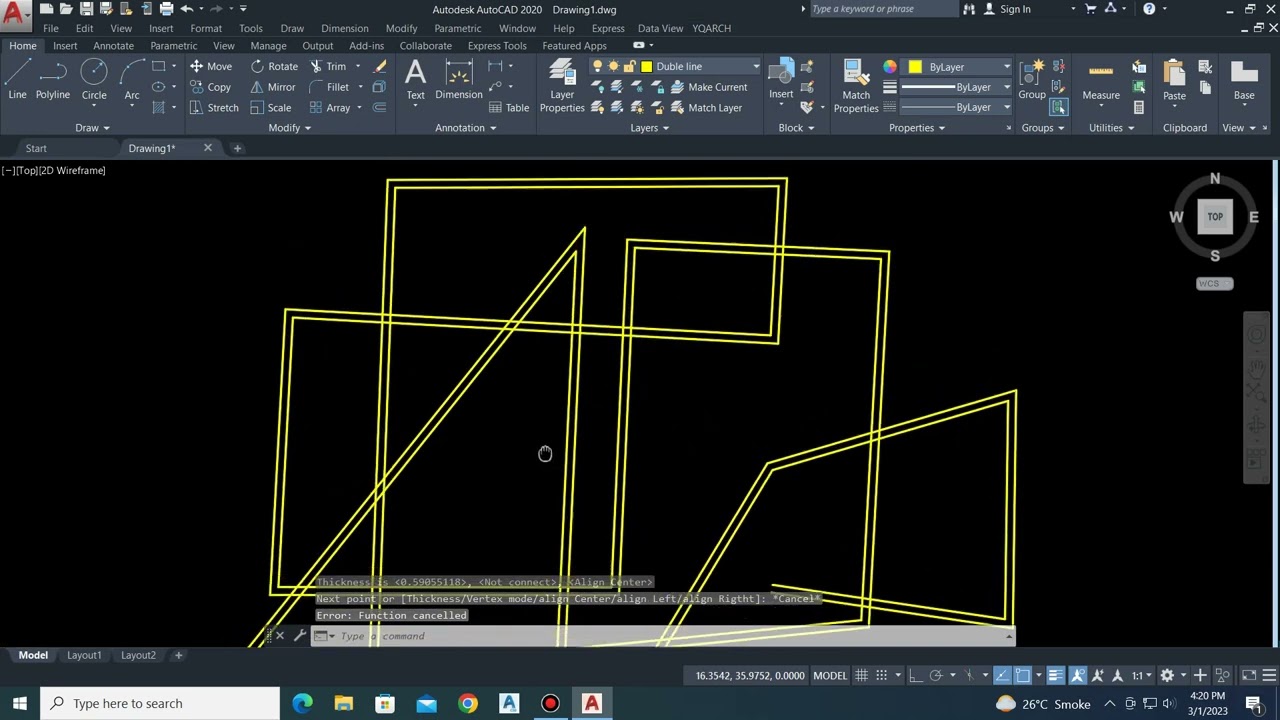Select the Arc tool
This screenshot has width=1280, height=720.
[x=132, y=80]
